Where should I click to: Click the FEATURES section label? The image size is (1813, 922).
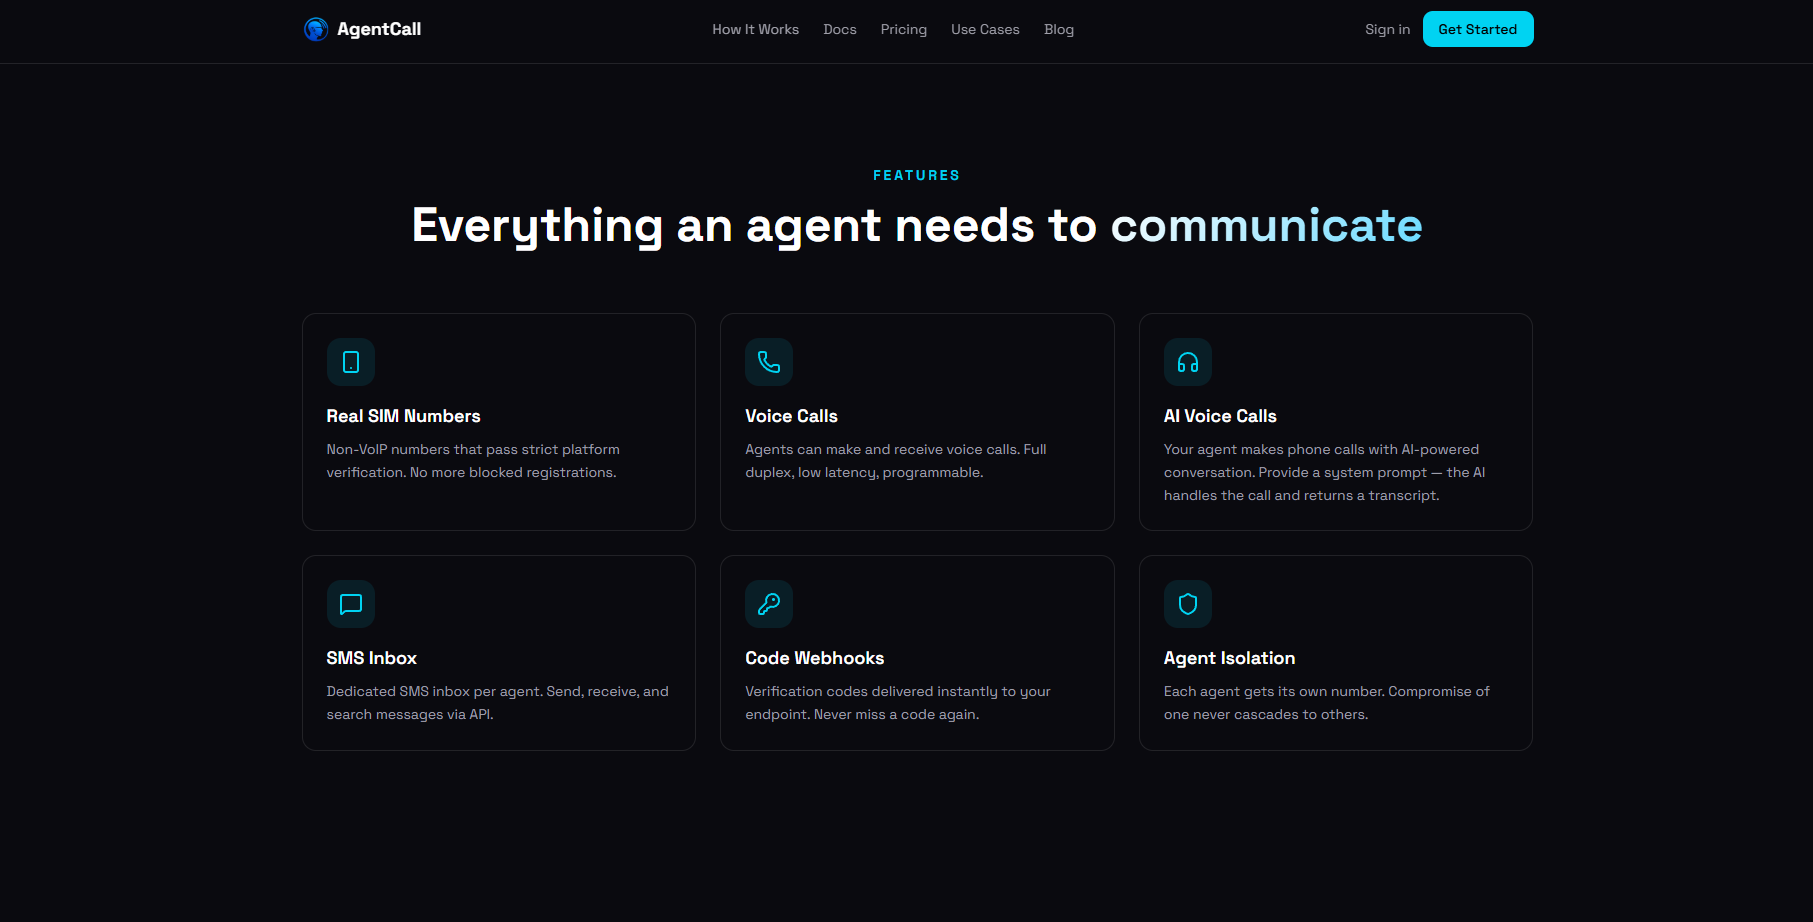tap(916, 174)
